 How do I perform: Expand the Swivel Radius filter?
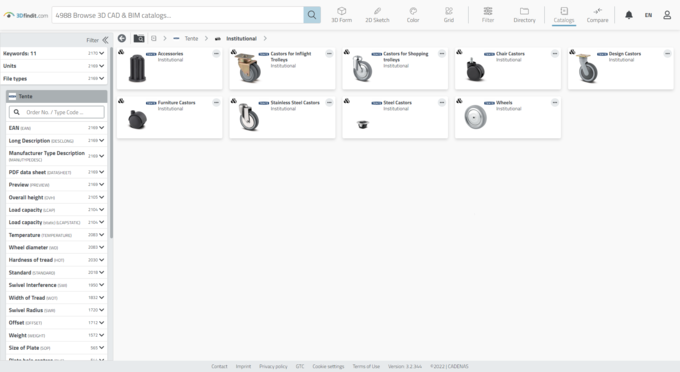pyautogui.click(x=56, y=310)
